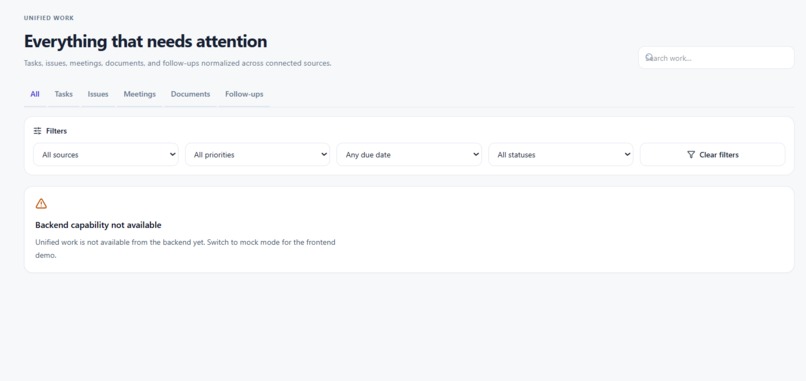The height and width of the screenshot is (381, 806).
Task: Open the Meetings tab
Action: 140,95
